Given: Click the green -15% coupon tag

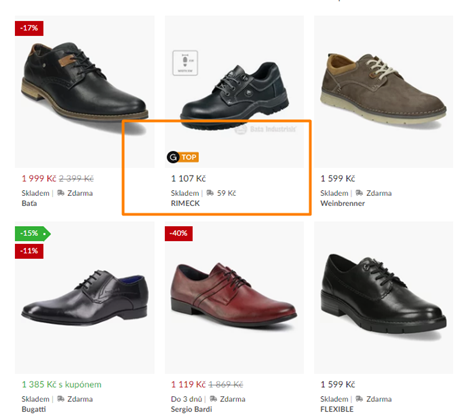Looking at the screenshot, I should pyautogui.click(x=32, y=233).
